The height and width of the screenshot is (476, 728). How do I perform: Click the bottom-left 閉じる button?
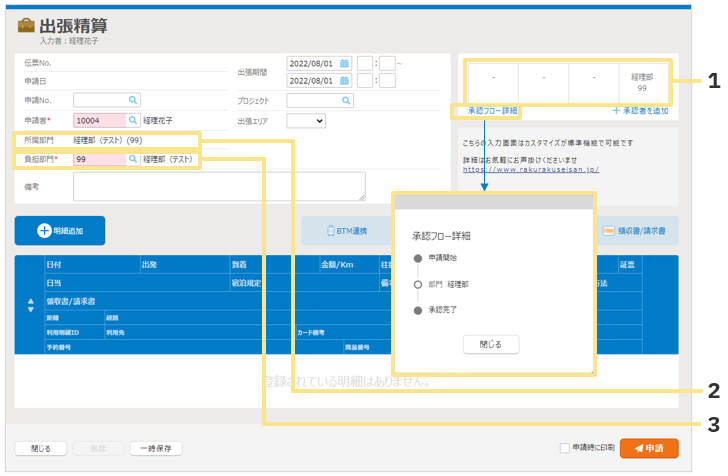tap(41, 449)
